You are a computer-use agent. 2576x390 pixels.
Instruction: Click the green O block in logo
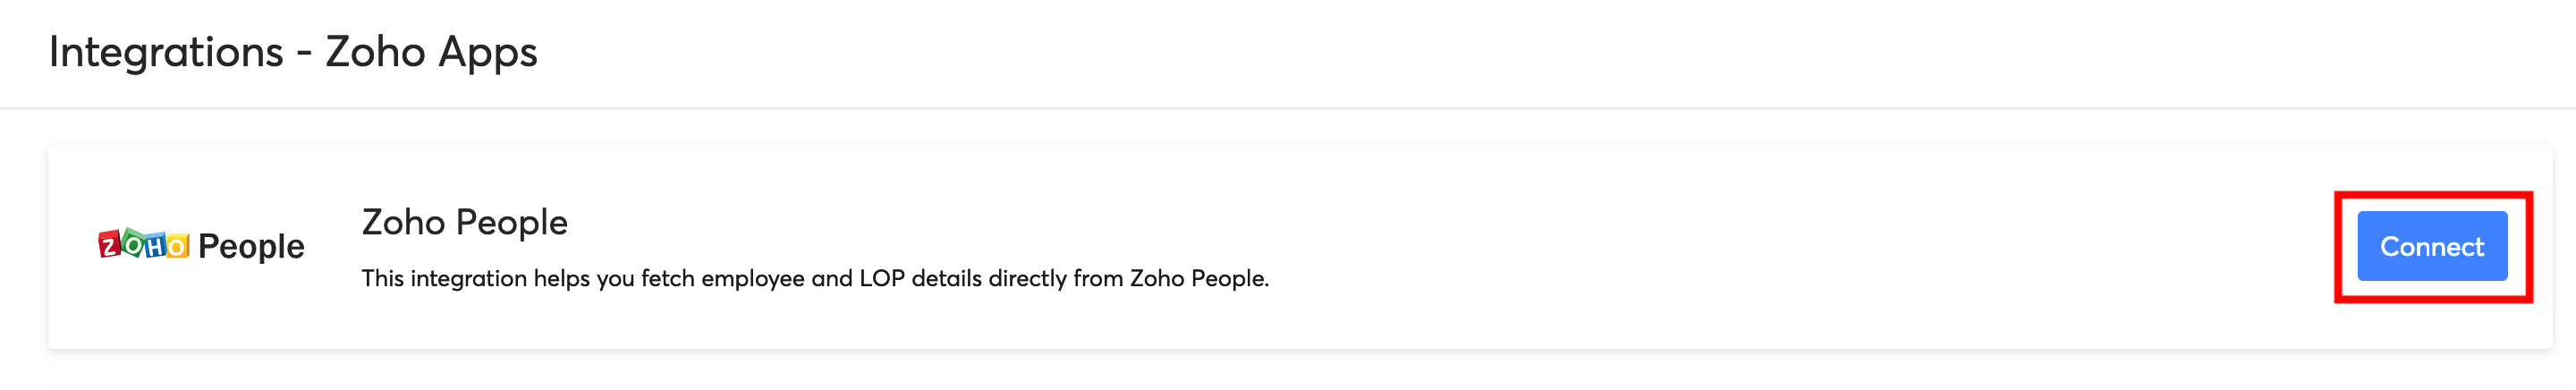click(132, 243)
